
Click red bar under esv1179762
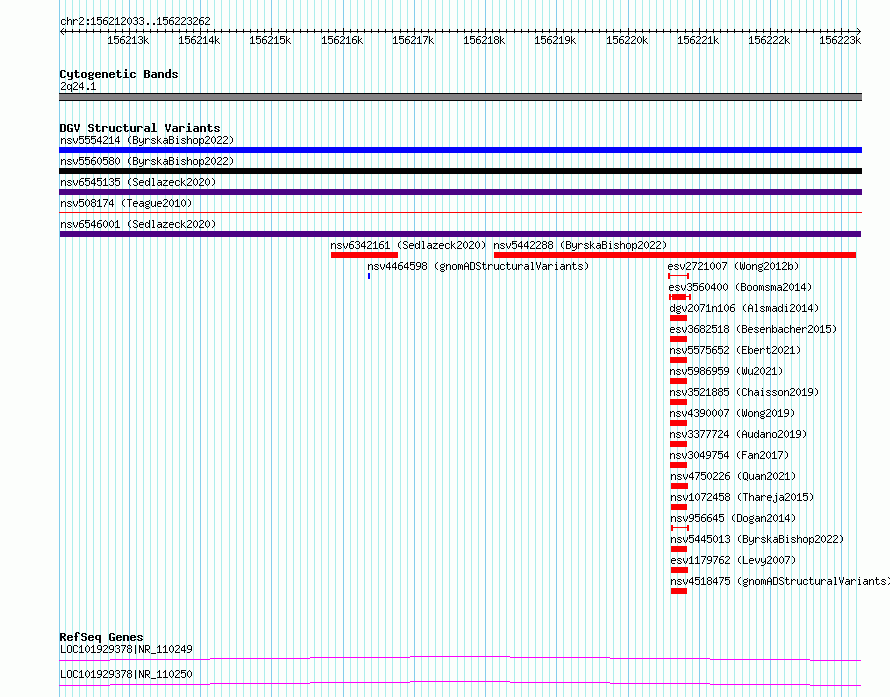pos(679,570)
